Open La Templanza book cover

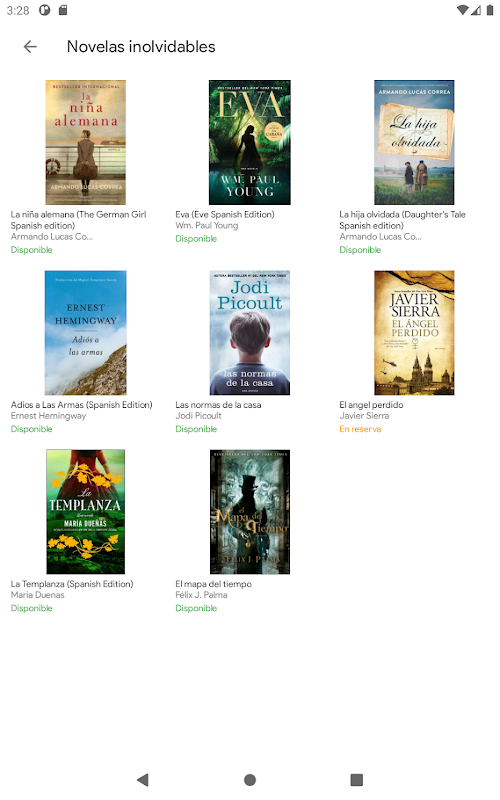pyautogui.click(x=86, y=512)
